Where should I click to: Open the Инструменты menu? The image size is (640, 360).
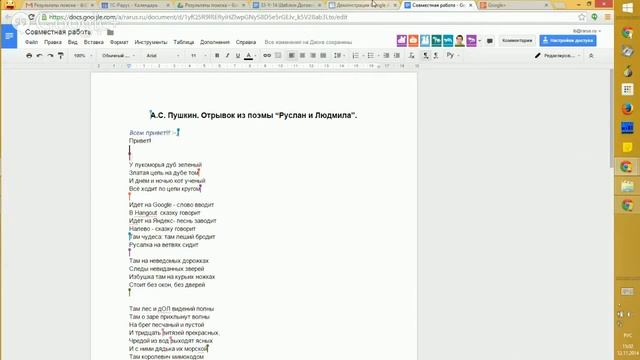151,42
